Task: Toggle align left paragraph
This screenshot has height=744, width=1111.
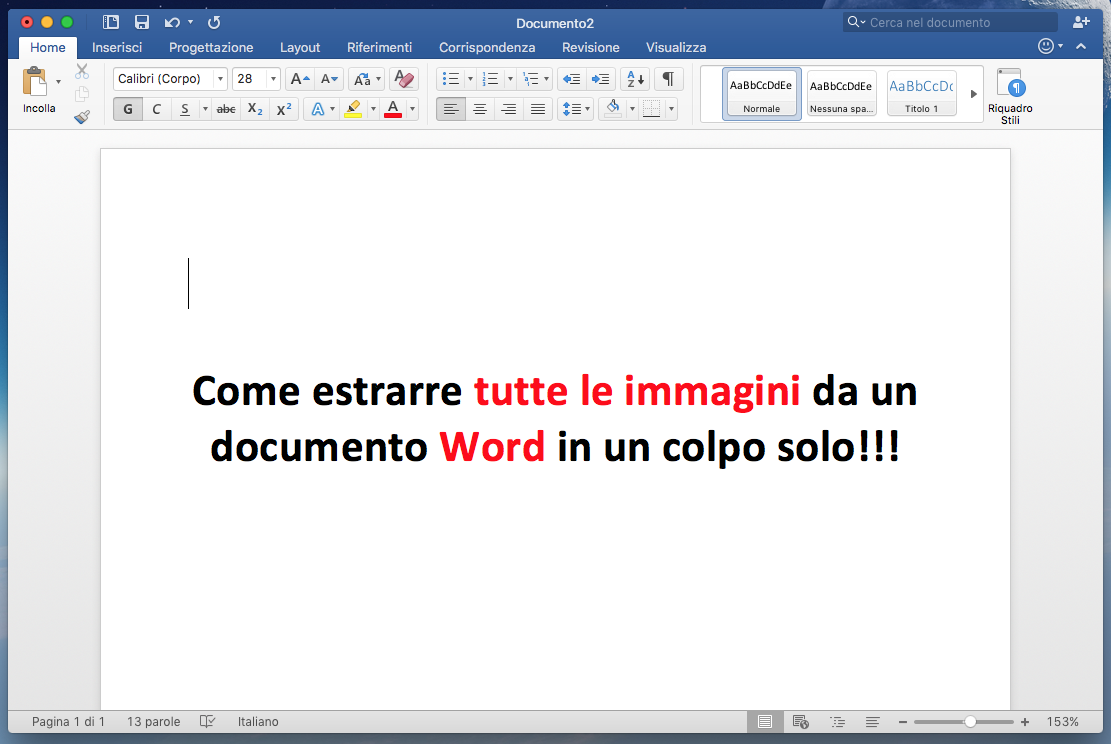Action: tap(451, 109)
